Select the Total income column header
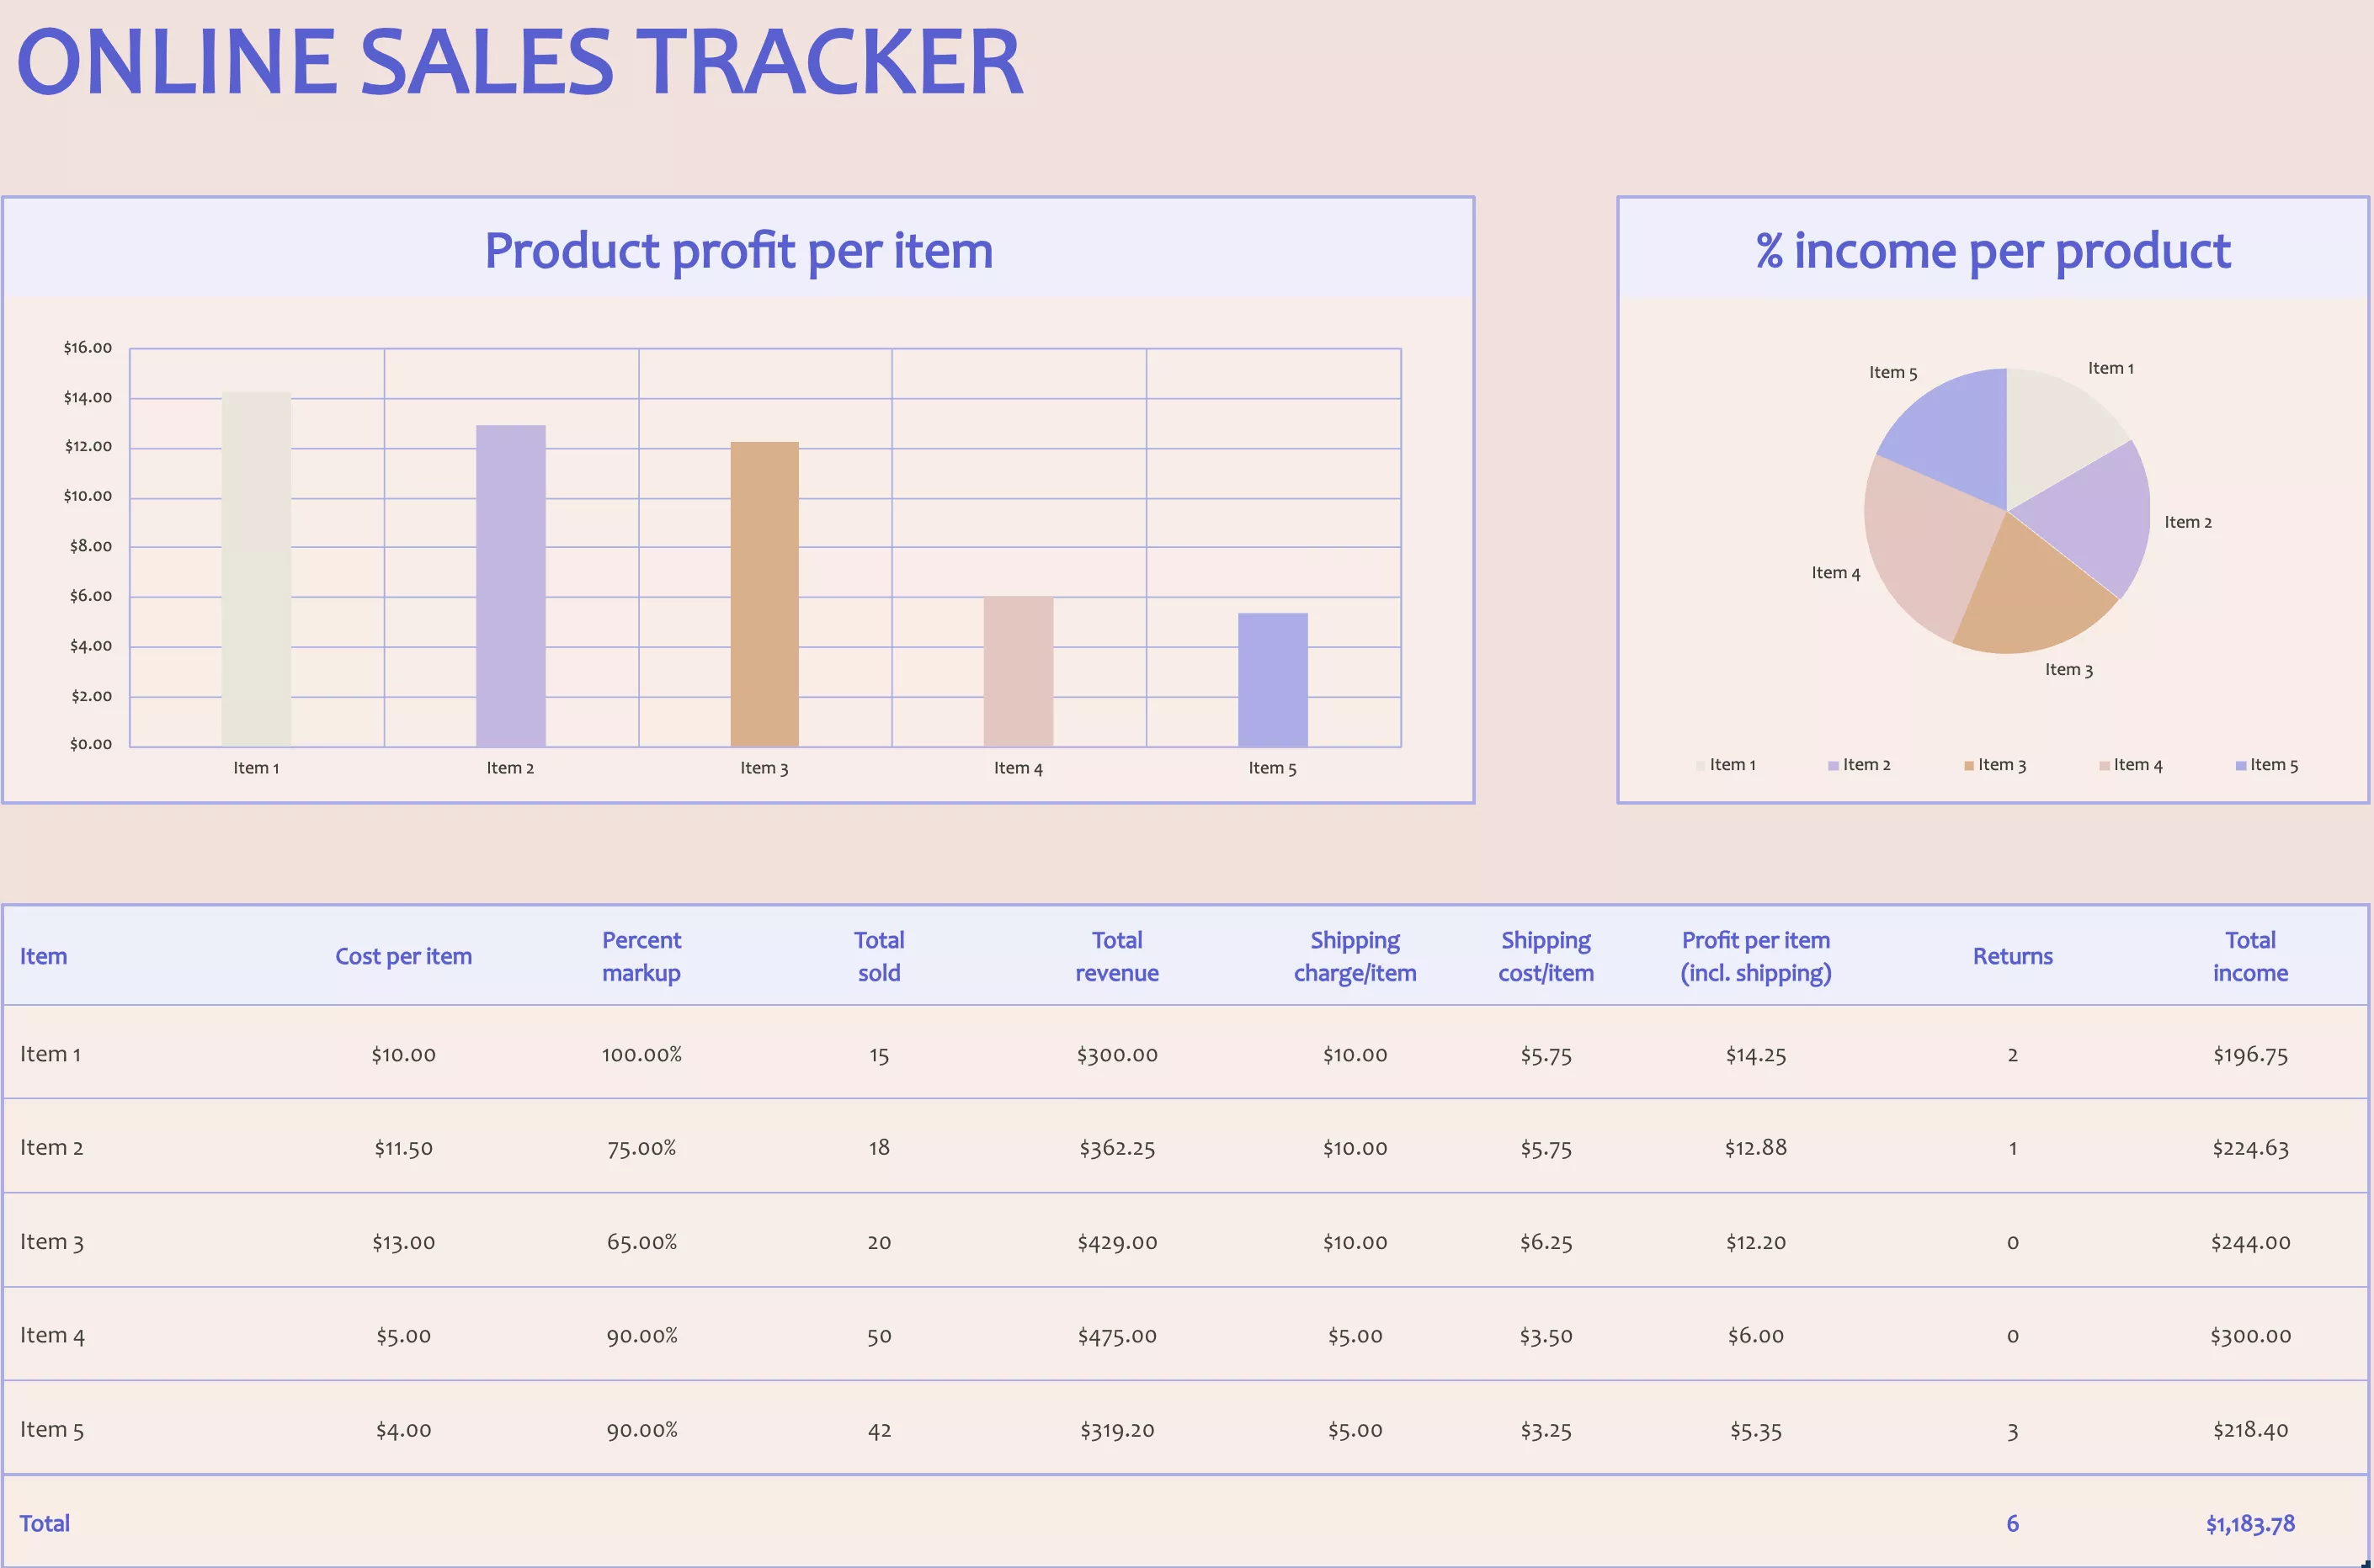Image resolution: width=2374 pixels, height=1568 pixels. click(2250, 956)
